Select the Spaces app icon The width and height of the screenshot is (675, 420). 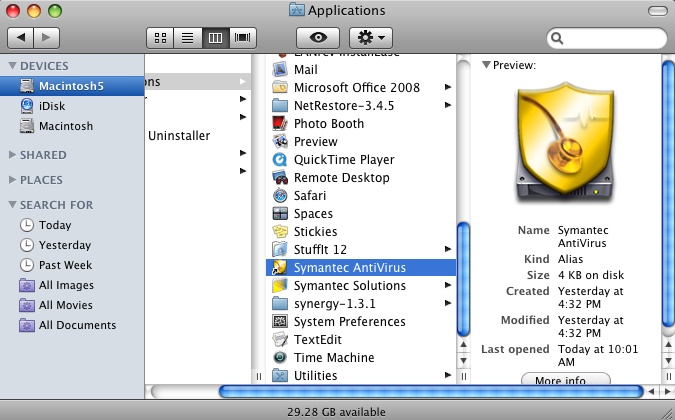click(x=280, y=213)
